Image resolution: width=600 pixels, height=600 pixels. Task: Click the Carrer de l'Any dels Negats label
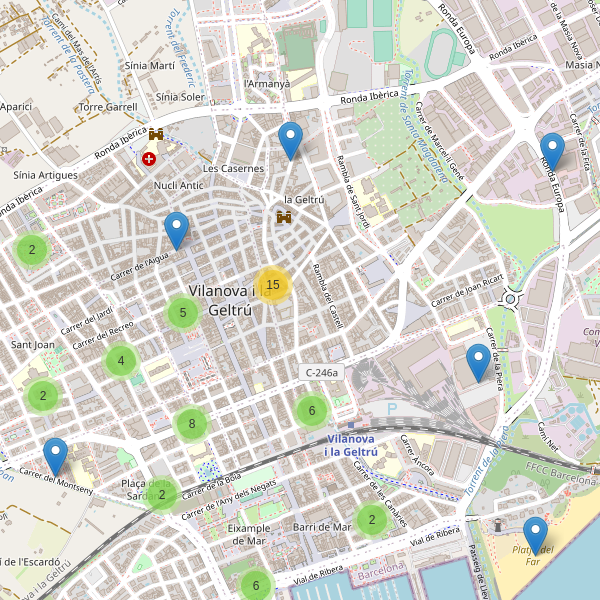[228, 500]
